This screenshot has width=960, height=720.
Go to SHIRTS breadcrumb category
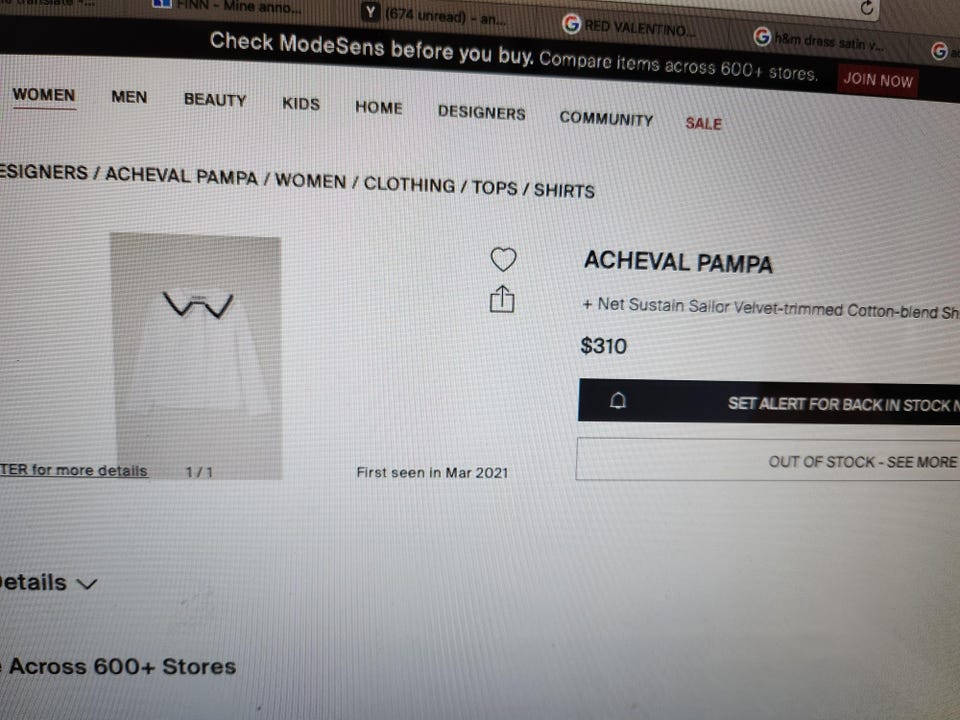click(x=564, y=190)
